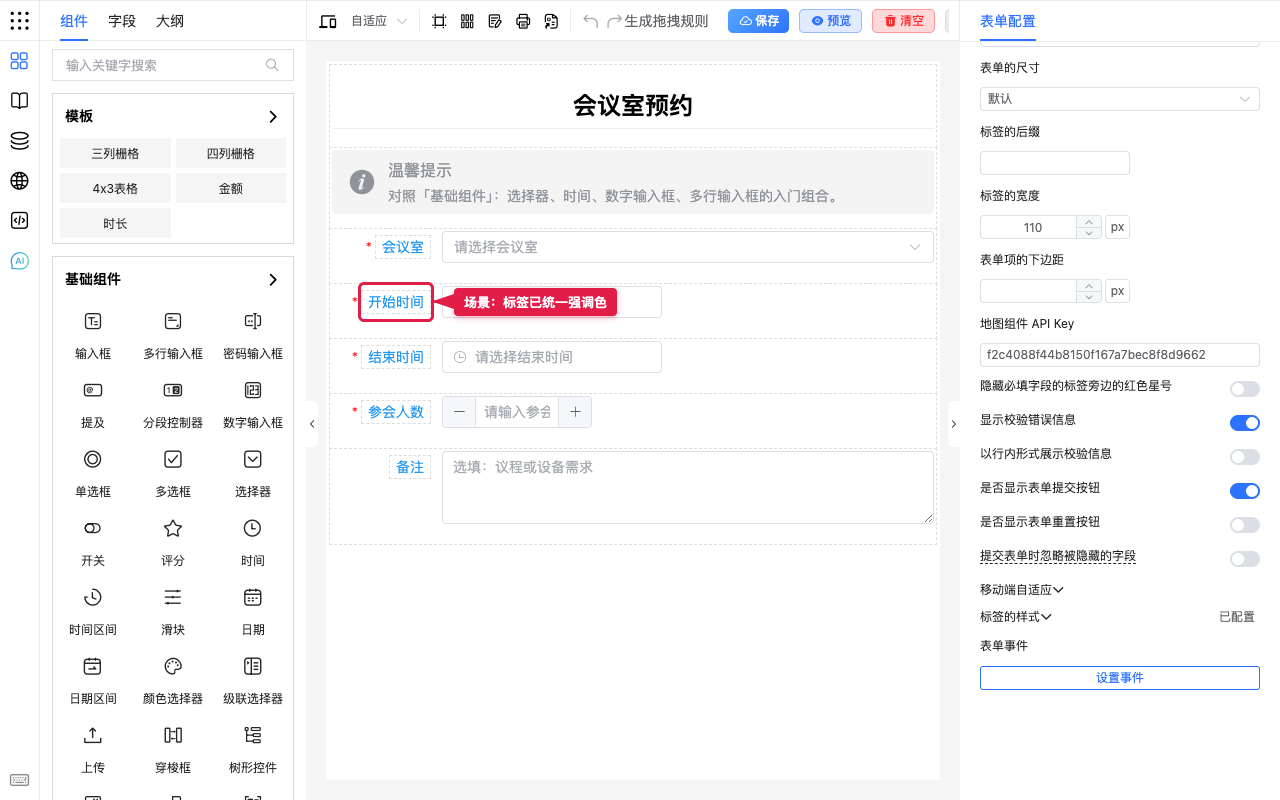Click the 清空 button
This screenshot has height=800, width=1280.
[x=903, y=21]
